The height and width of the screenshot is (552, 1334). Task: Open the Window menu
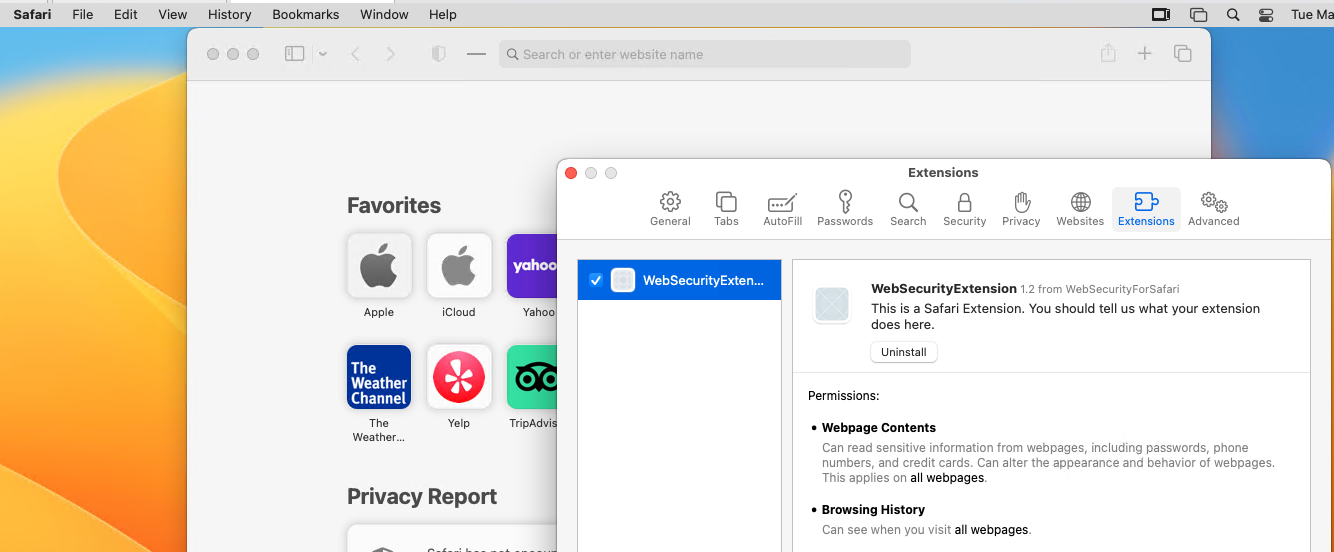pyautogui.click(x=384, y=14)
